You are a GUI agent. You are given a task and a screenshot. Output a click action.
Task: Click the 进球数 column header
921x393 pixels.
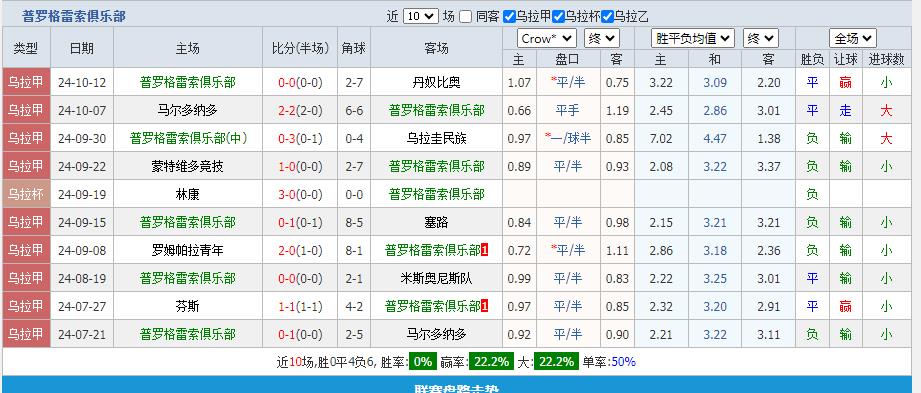[886, 59]
